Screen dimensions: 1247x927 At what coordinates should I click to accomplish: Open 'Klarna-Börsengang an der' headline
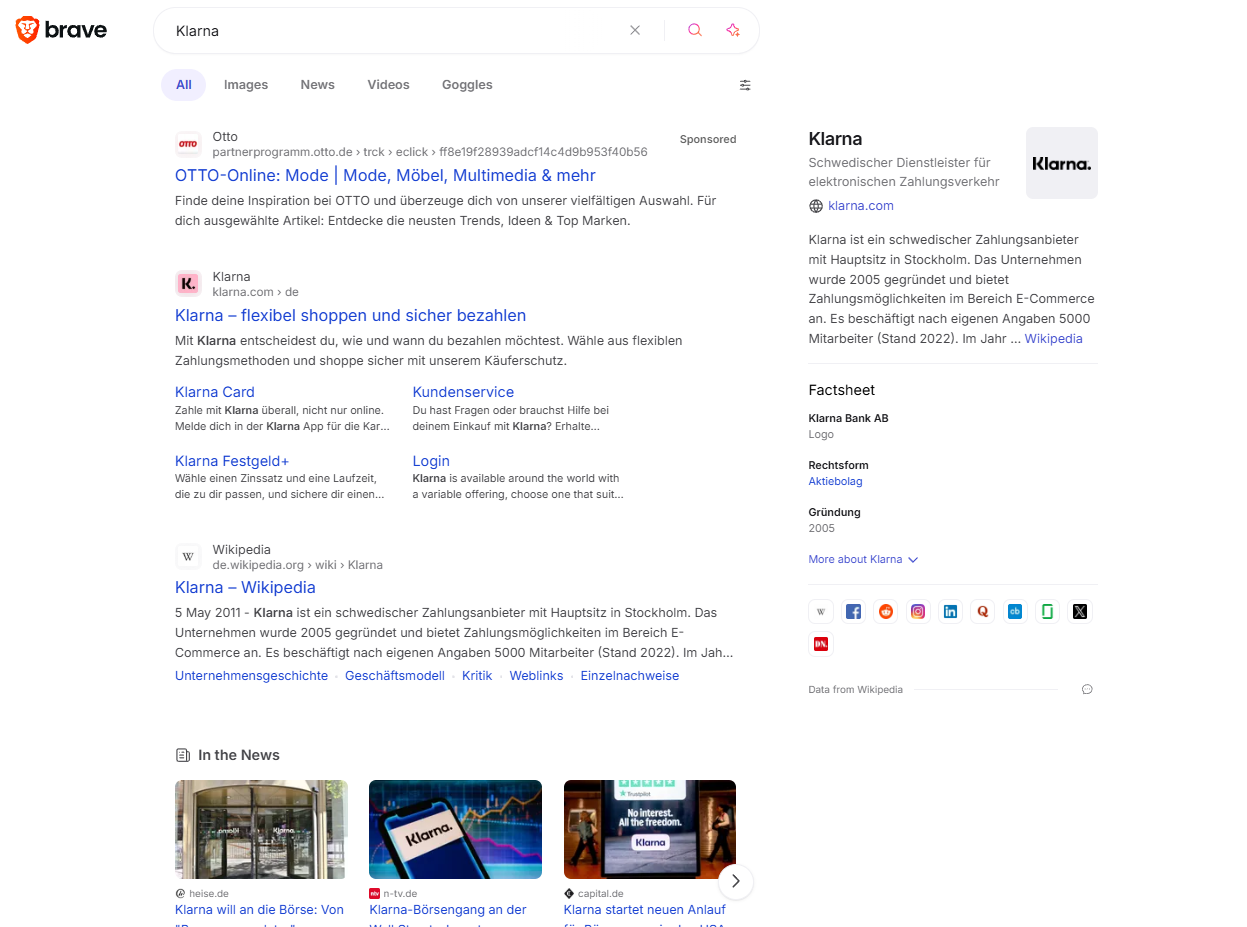tap(448, 910)
